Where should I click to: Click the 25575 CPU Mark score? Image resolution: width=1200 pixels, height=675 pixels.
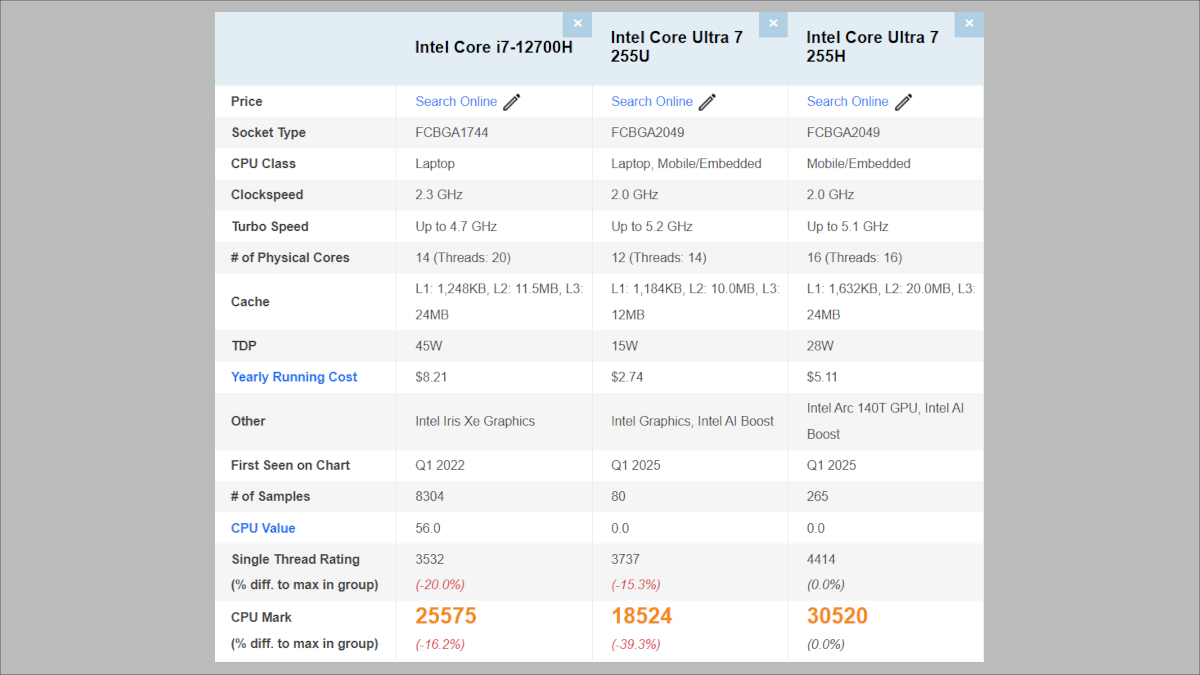(446, 617)
